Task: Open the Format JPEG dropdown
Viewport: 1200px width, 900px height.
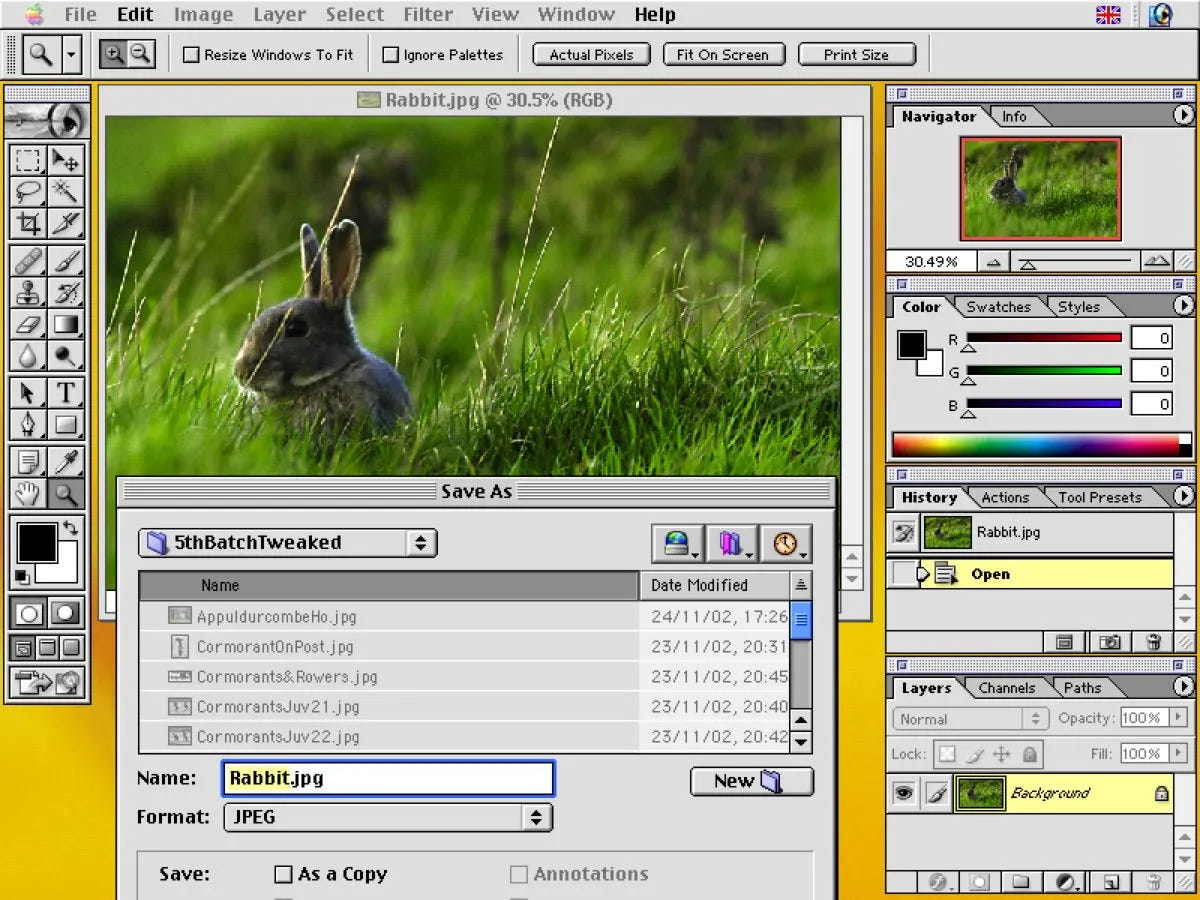Action: [x=387, y=817]
